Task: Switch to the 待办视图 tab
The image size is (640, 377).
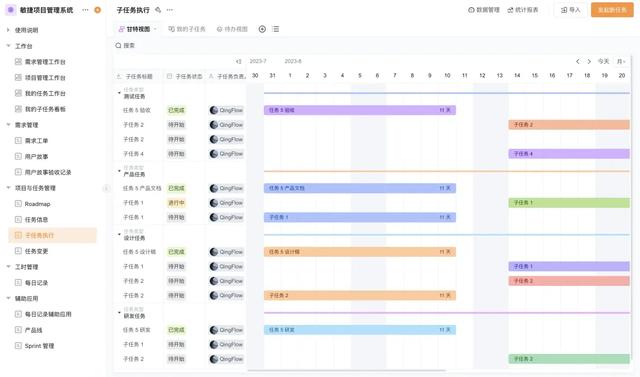Action: (232, 29)
